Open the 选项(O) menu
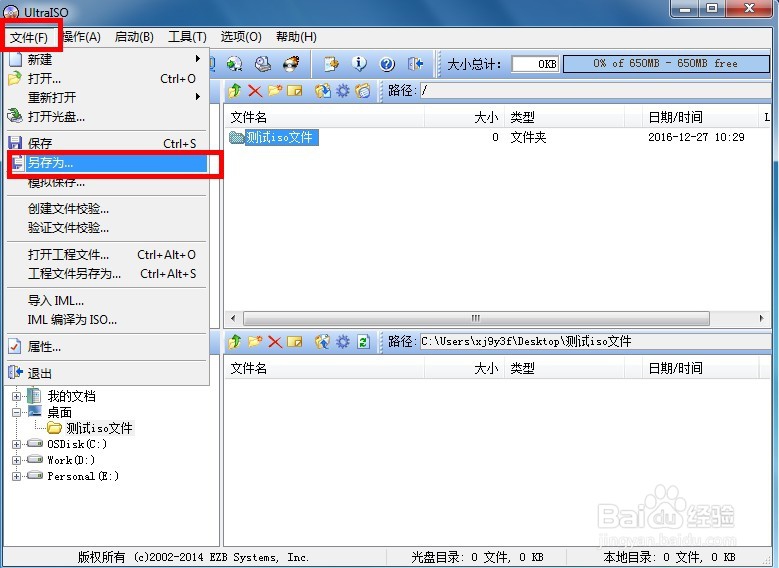 241,37
